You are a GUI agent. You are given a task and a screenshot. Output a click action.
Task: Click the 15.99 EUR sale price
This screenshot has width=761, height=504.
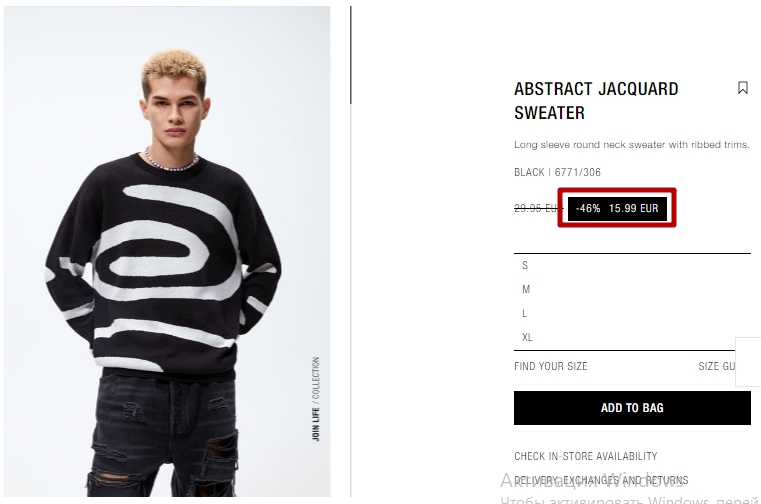point(633,208)
